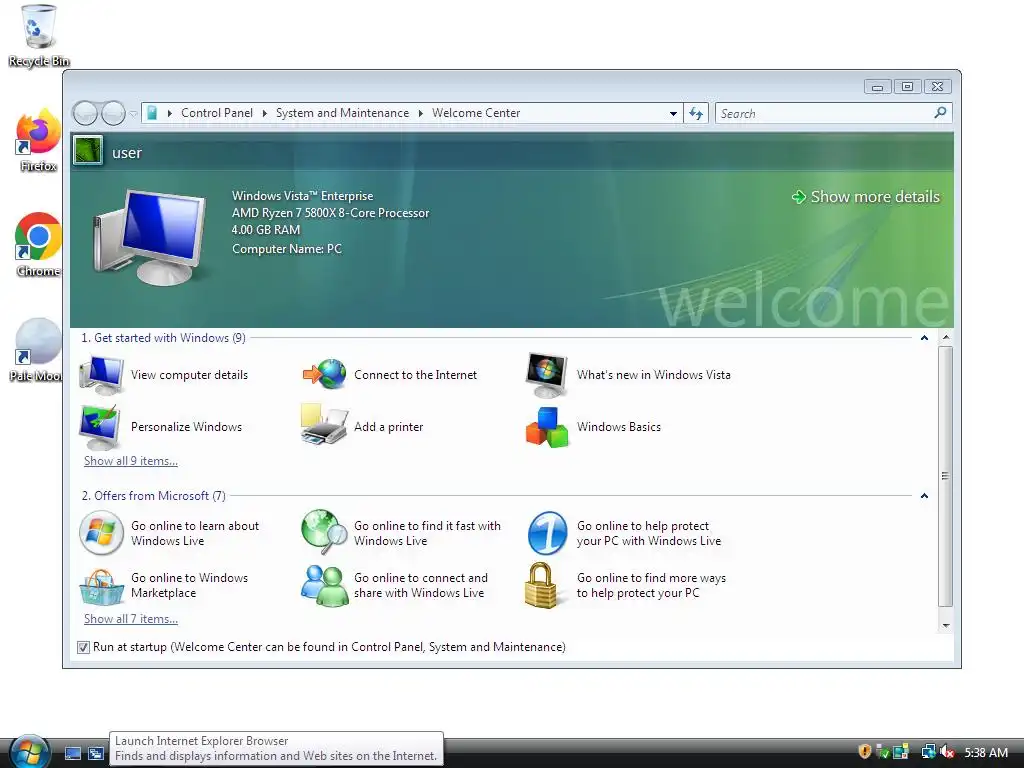This screenshot has width=1024, height=768.
Task: Select the Firefox desktop shortcut
Action: [x=39, y=140]
